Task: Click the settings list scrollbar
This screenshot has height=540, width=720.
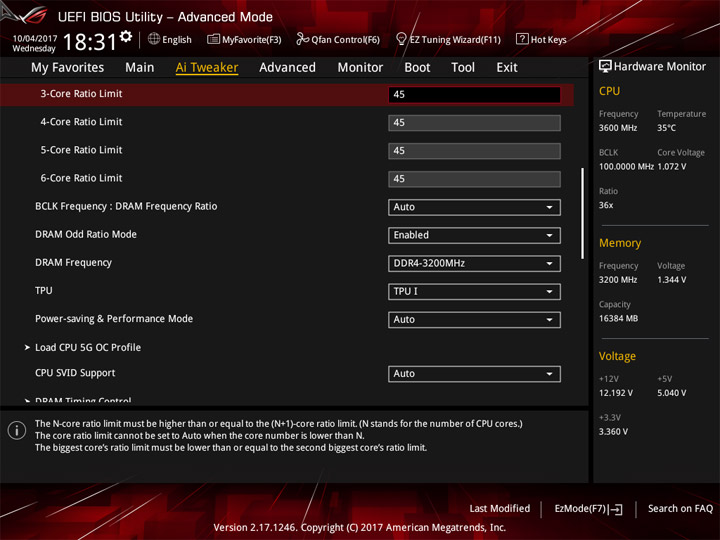Action: tap(583, 214)
